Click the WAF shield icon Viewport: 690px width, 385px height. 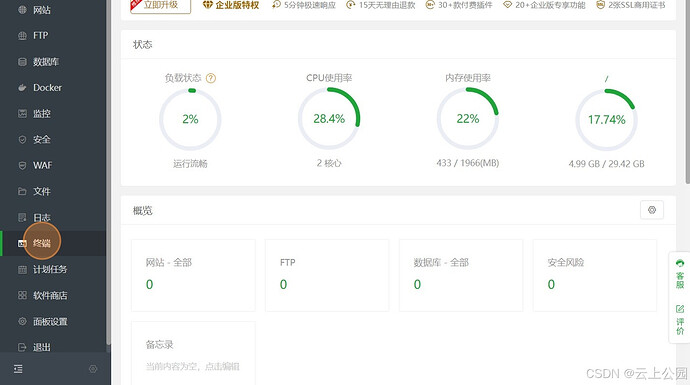22,165
